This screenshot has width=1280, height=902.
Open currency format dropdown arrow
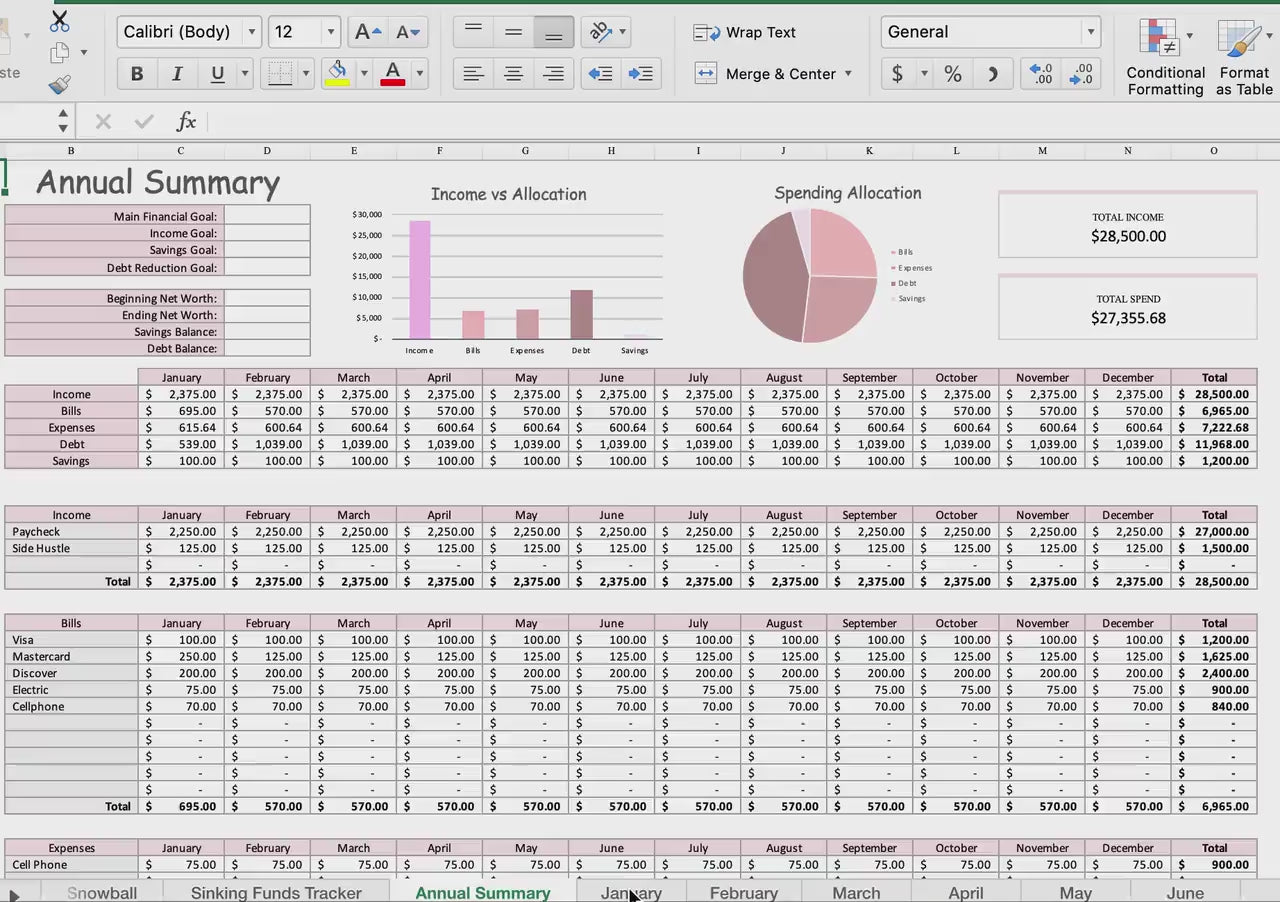click(924, 73)
